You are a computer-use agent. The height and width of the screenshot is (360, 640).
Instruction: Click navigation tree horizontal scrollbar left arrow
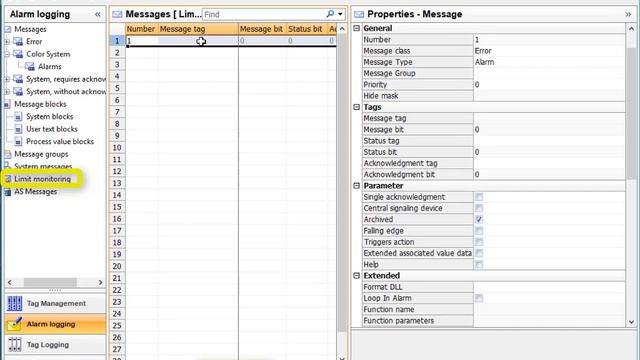(10, 282)
